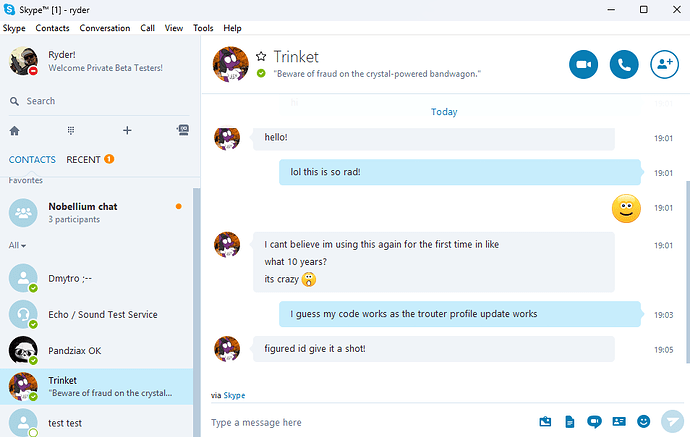Change status on Ryder's avatar

click(23, 61)
